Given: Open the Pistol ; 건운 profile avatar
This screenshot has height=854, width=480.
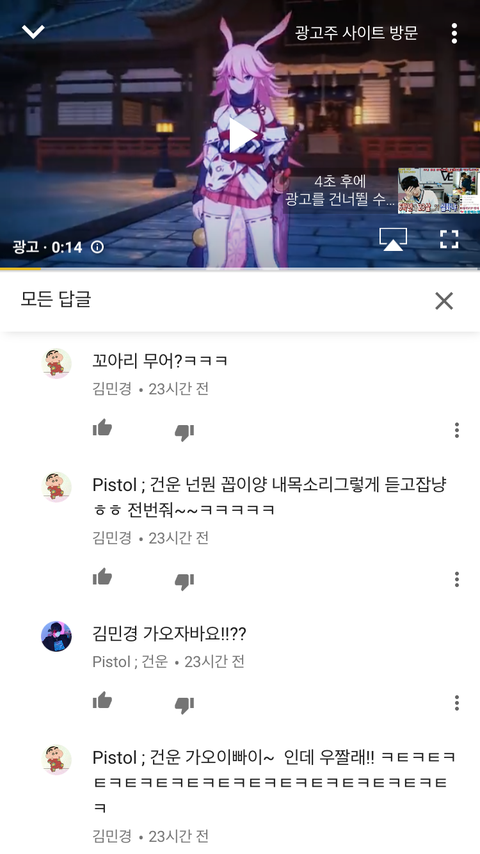Looking at the screenshot, I should click(x=57, y=636).
